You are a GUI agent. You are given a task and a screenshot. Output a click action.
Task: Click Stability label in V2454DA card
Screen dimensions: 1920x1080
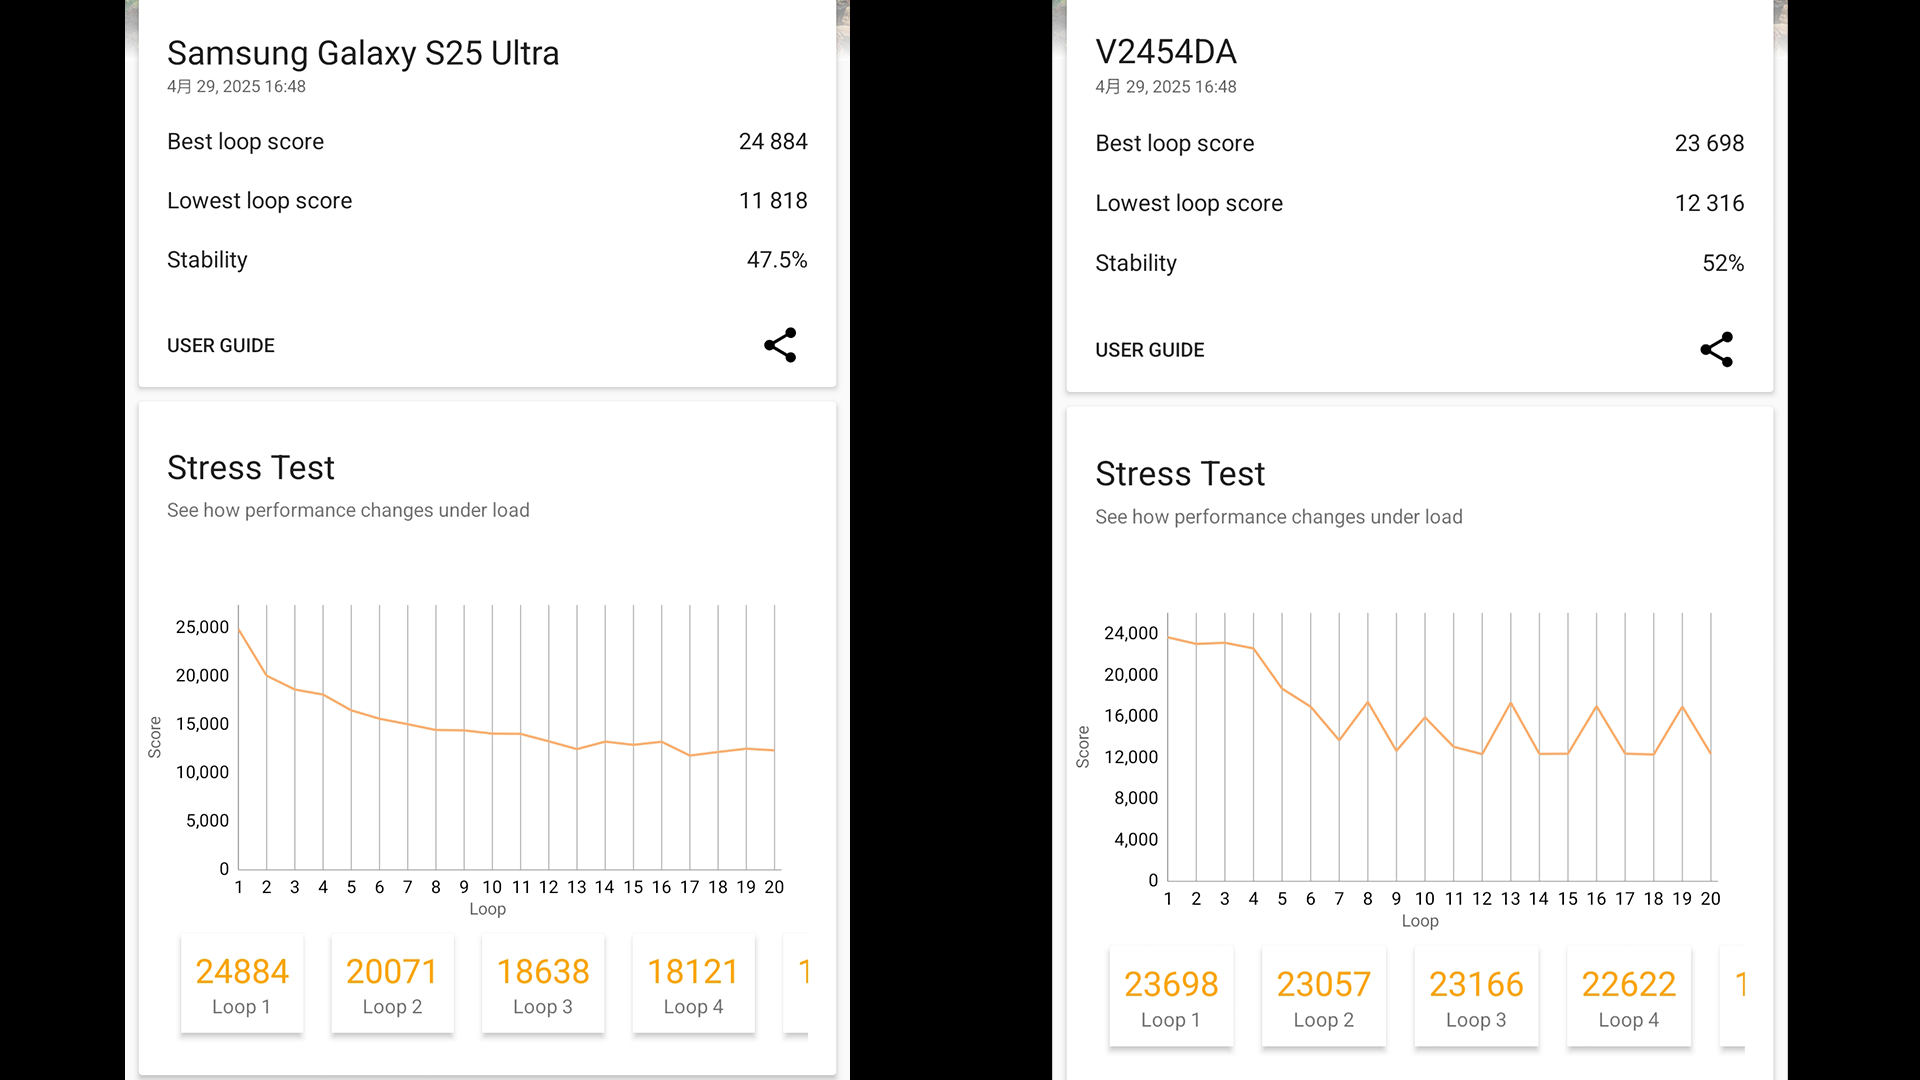pyautogui.click(x=1136, y=264)
